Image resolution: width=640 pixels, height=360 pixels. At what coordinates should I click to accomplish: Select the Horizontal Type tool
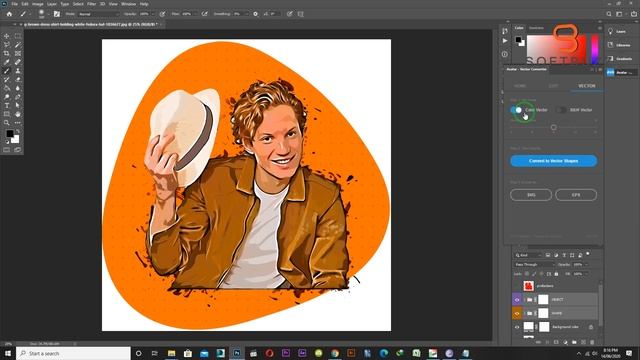(7, 105)
